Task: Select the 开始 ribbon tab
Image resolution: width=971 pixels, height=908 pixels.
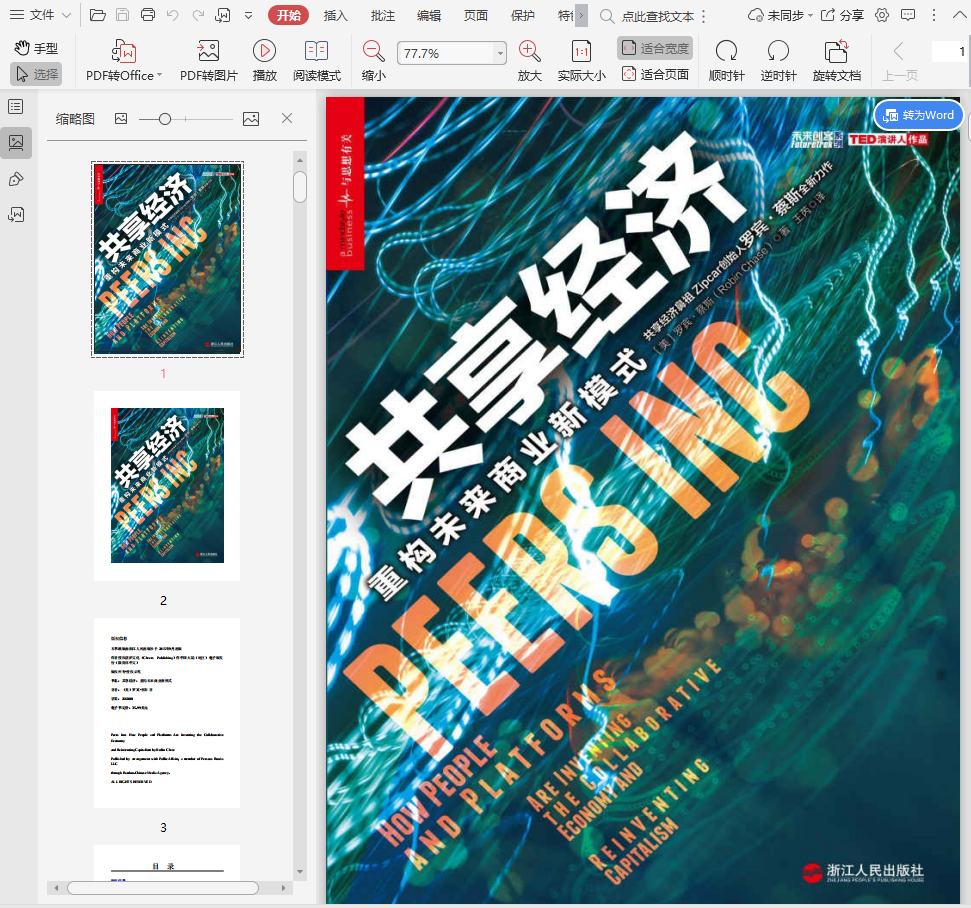Action: click(x=289, y=15)
